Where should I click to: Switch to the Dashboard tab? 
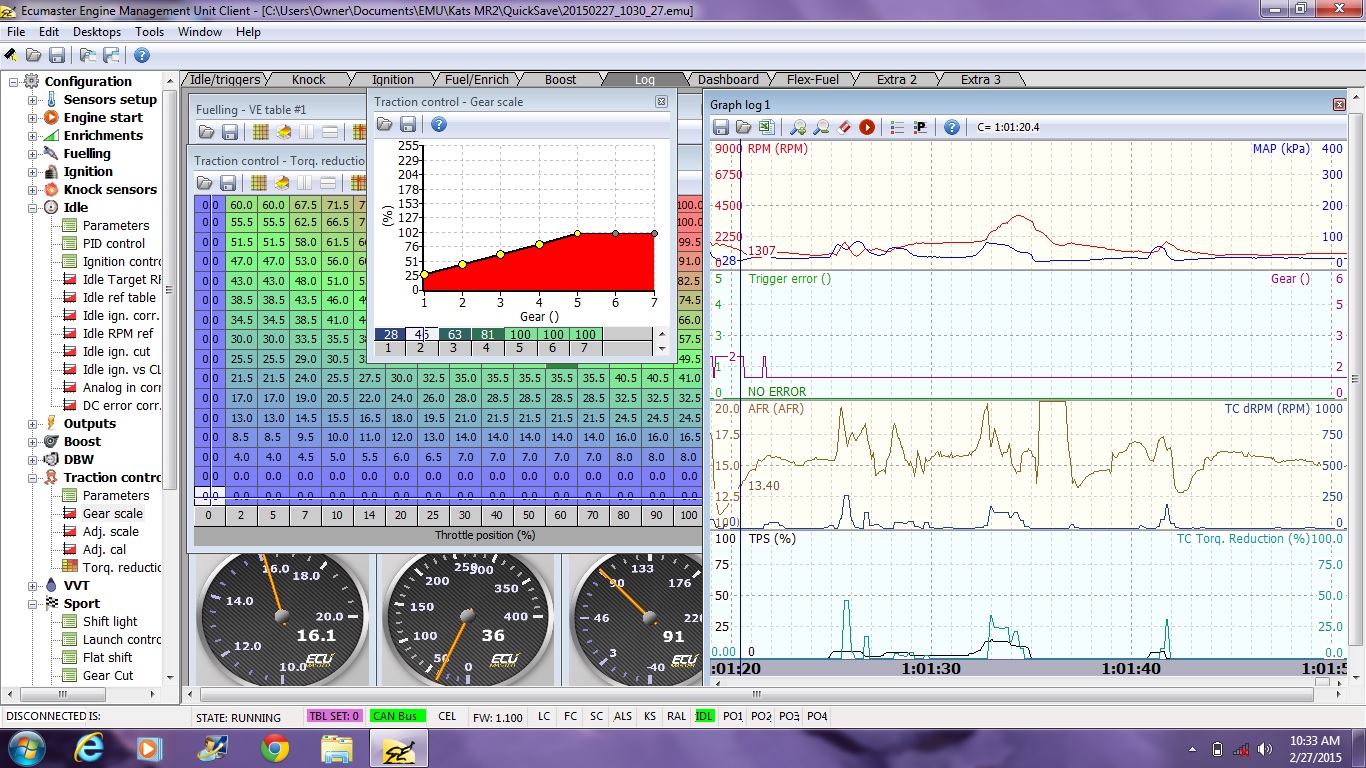click(728, 80)
